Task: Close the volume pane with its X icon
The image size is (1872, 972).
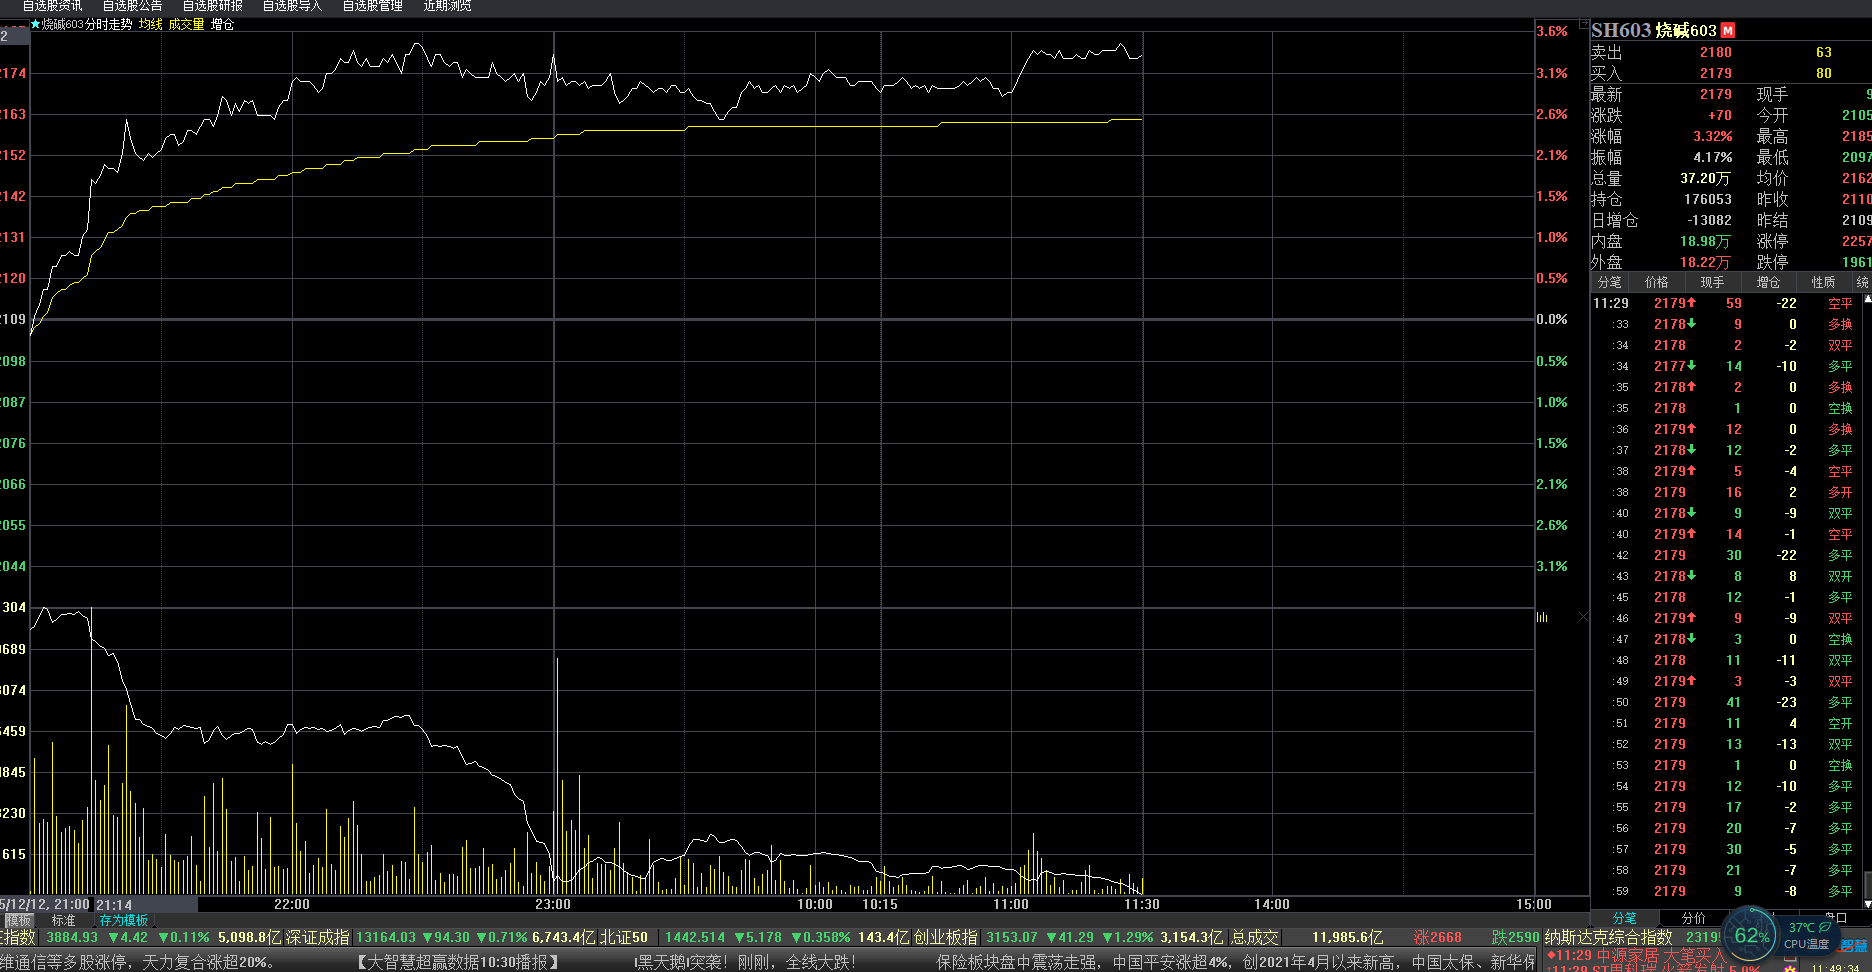Action: [1583, 617]
